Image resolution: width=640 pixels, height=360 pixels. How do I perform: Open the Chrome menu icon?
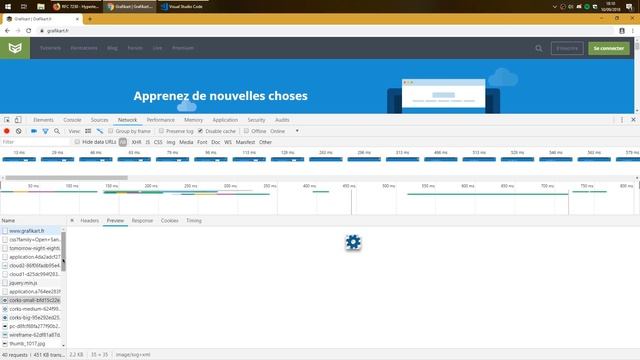pyautogui.click(x=633, y=31)
